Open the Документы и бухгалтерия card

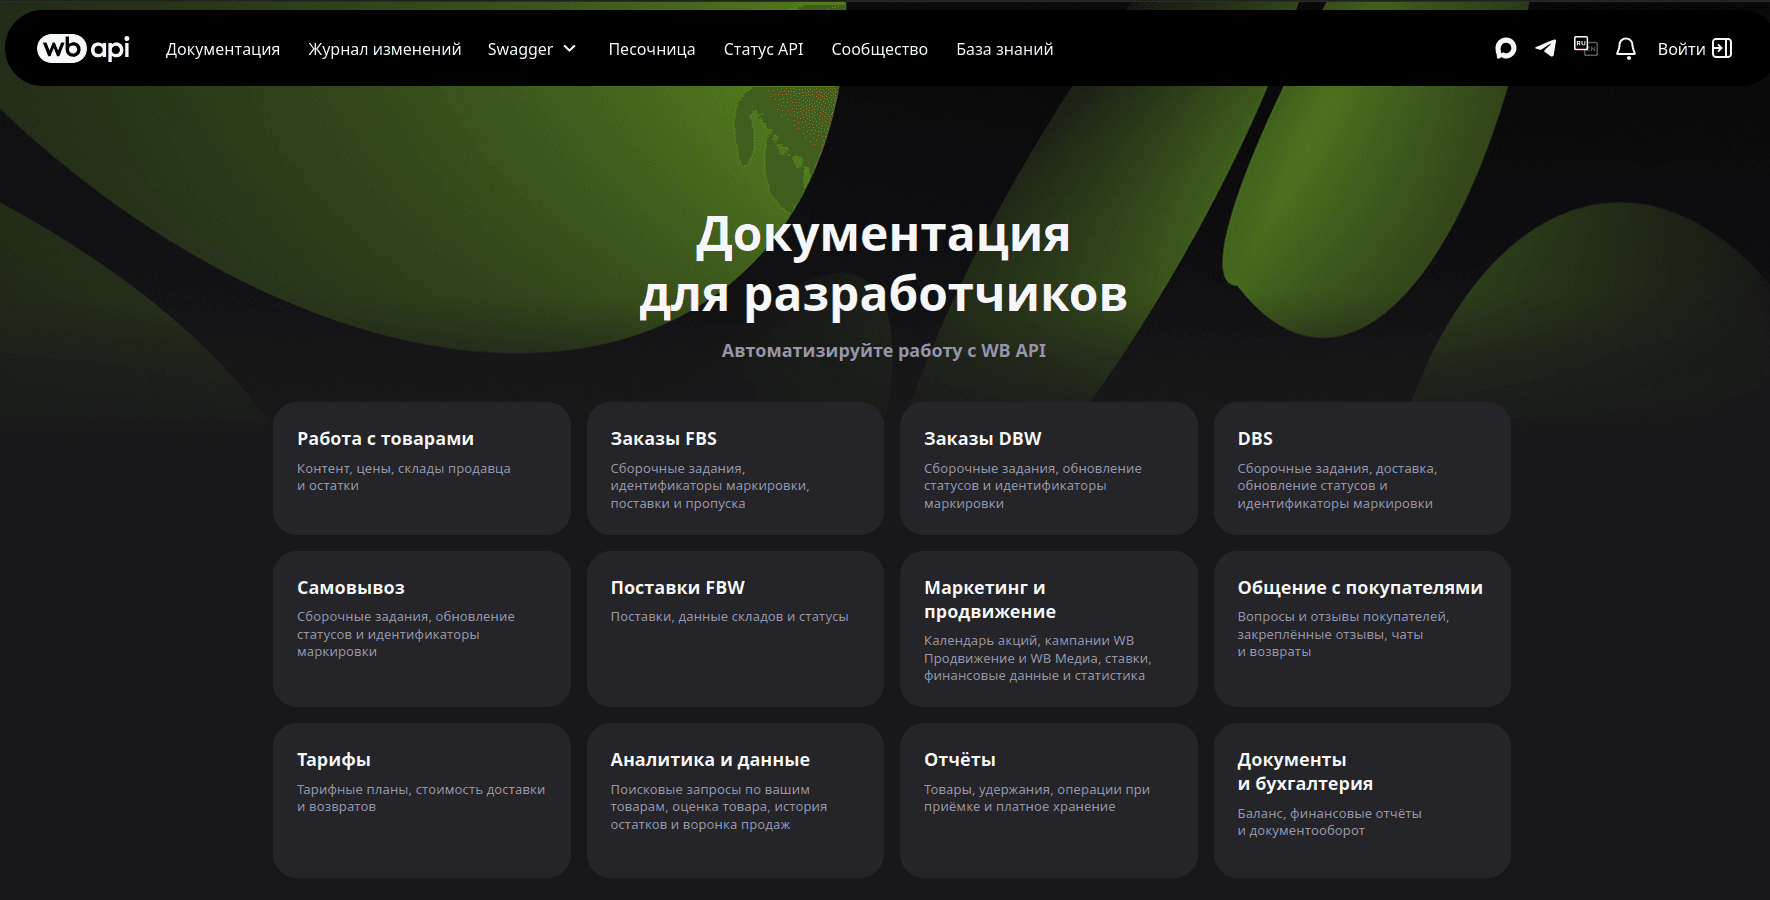tap(1362, 800)
